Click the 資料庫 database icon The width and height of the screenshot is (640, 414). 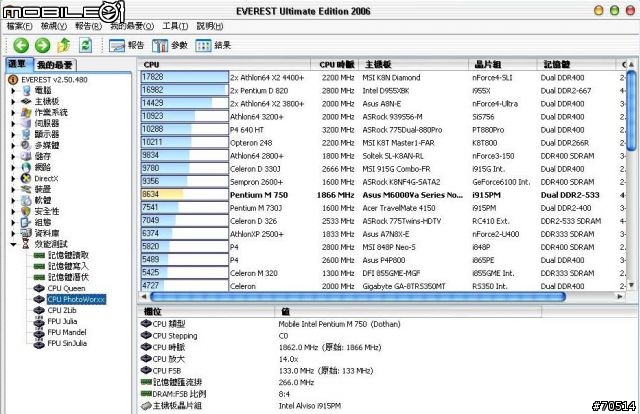coord(26,233)
